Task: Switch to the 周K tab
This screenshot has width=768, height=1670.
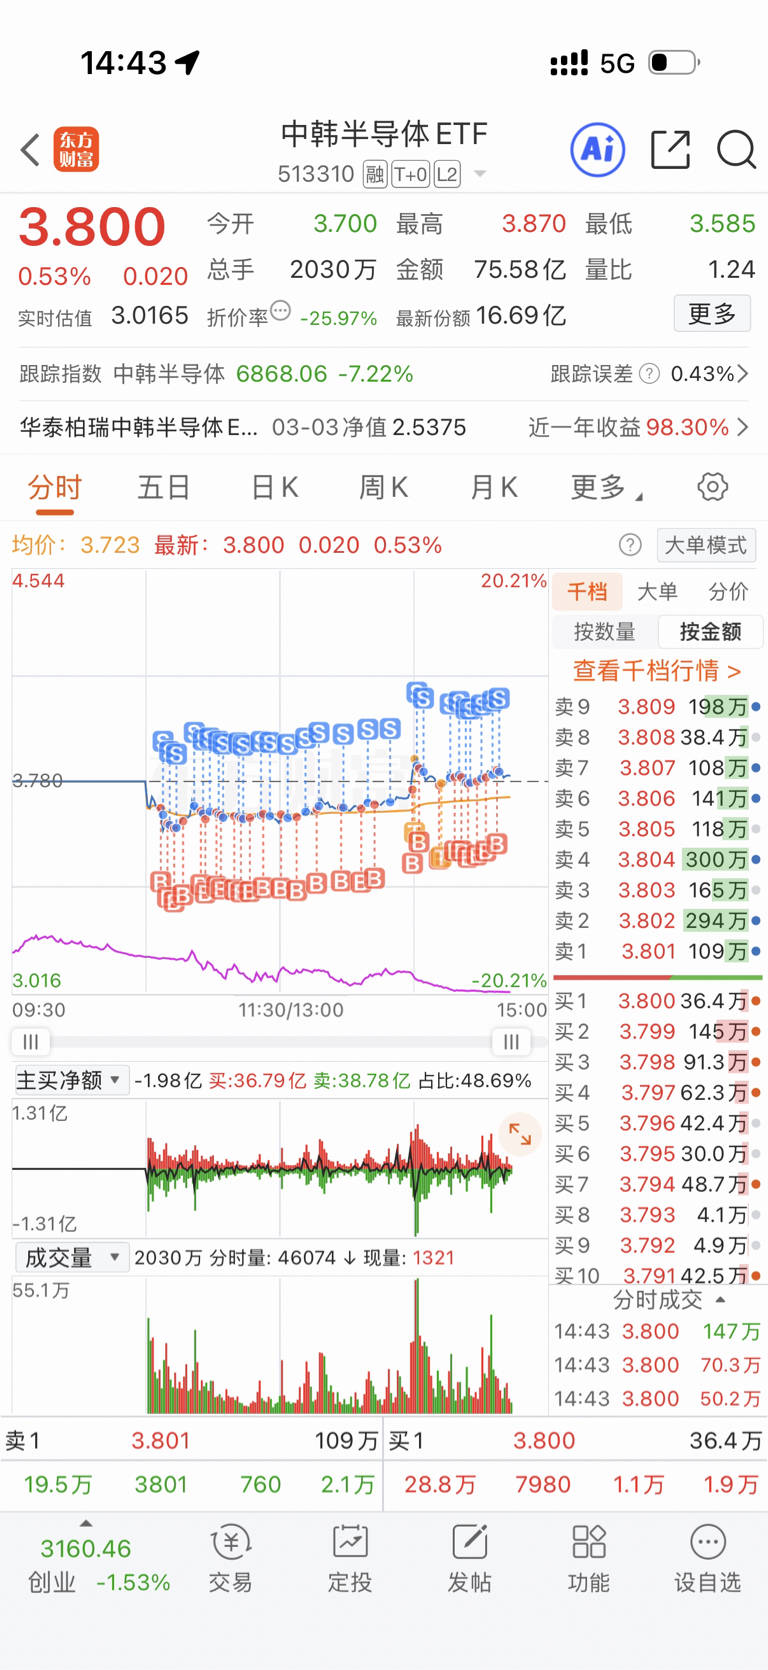Action: (383, 487)
